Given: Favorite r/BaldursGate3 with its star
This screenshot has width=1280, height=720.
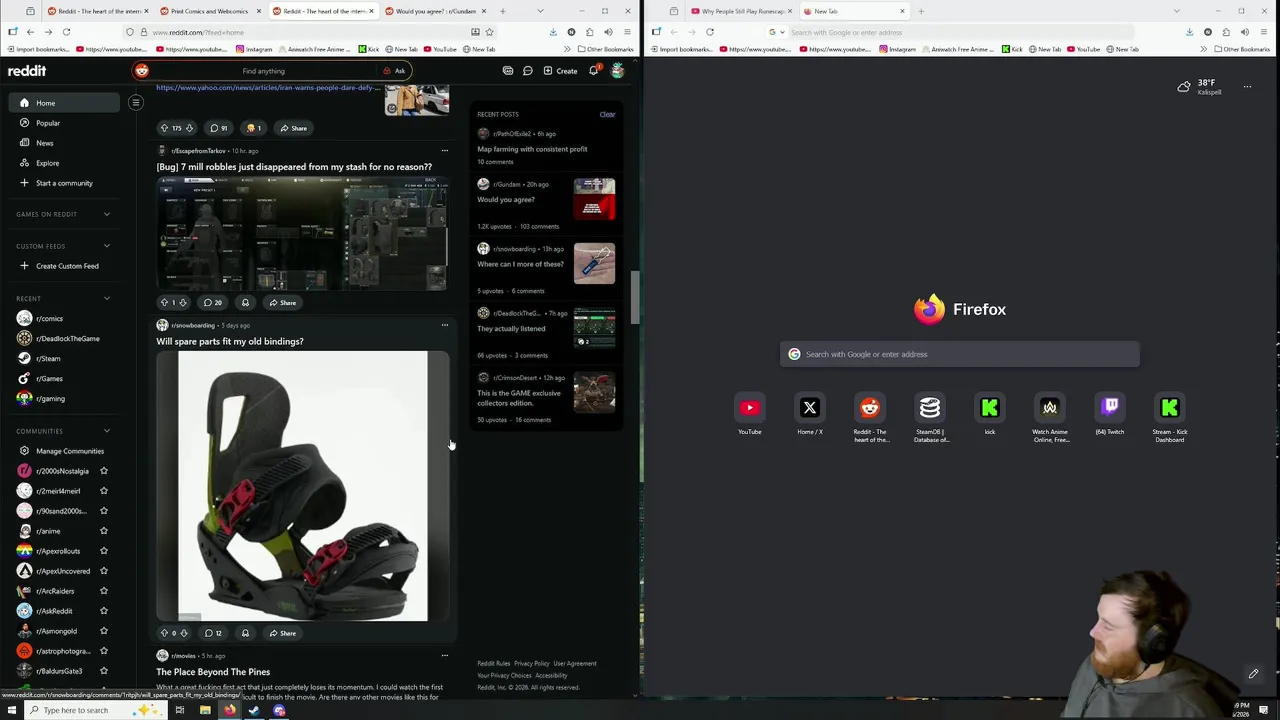Looking at the screenshot, I should pyautogui.click(x=104, y=671).
